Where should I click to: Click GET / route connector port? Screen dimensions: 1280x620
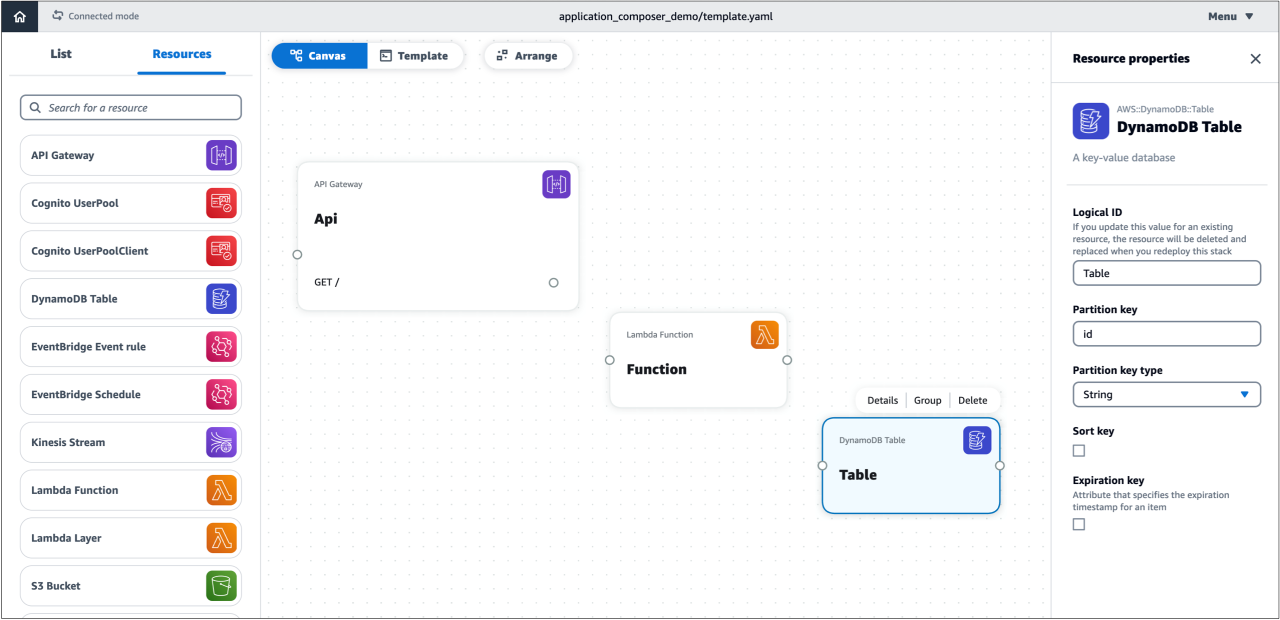(554, 283)
